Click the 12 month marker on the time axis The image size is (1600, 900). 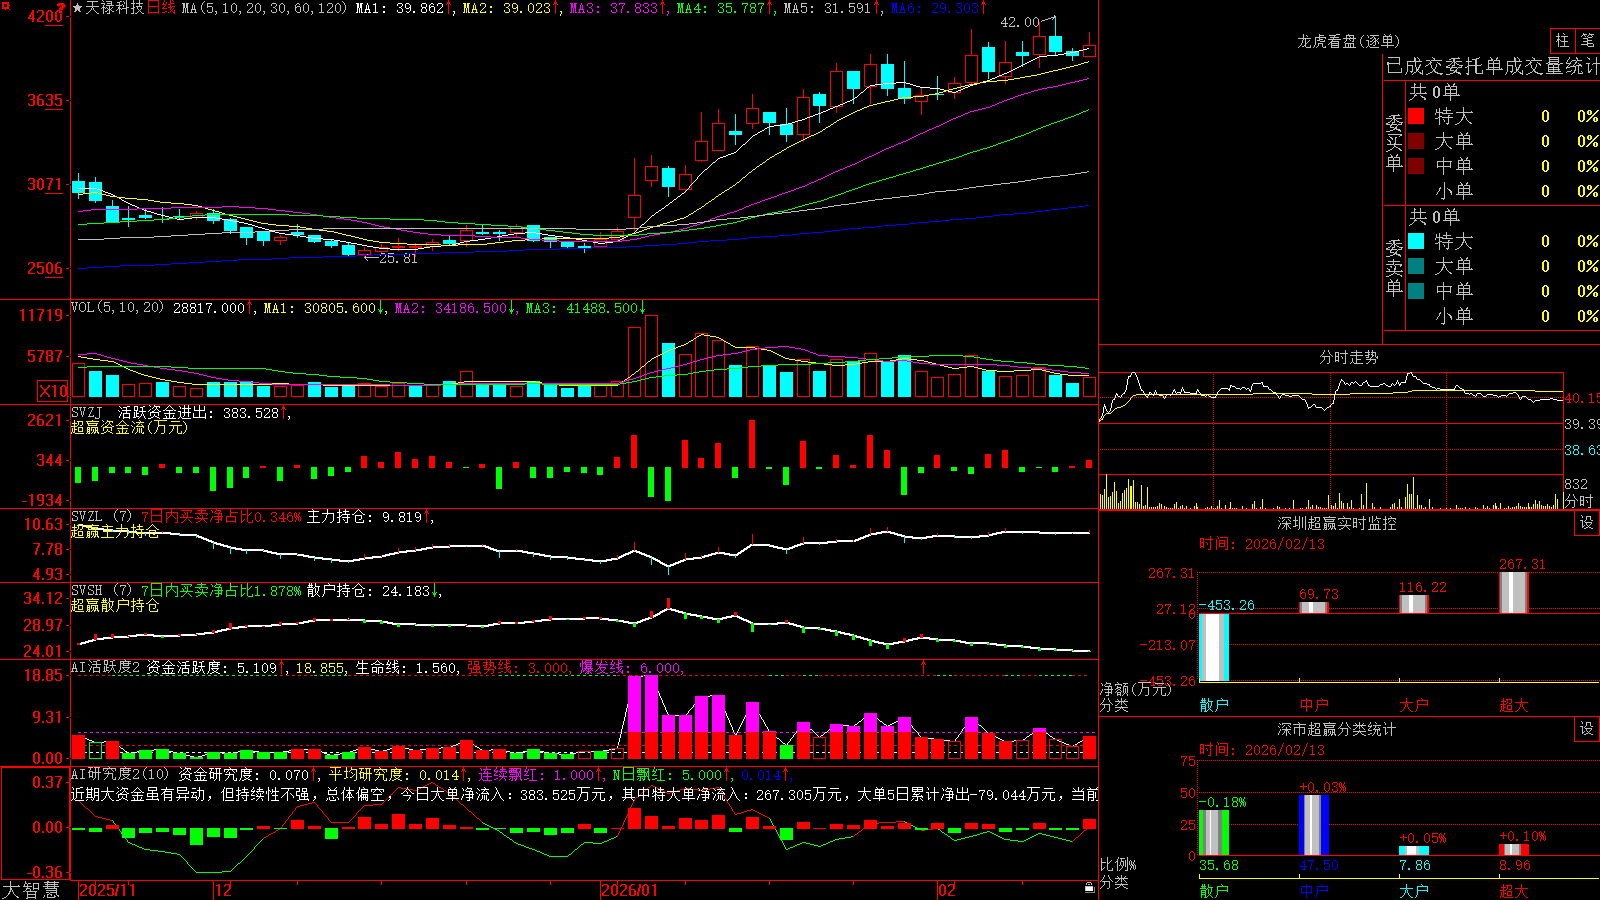[x=223, y=890]
